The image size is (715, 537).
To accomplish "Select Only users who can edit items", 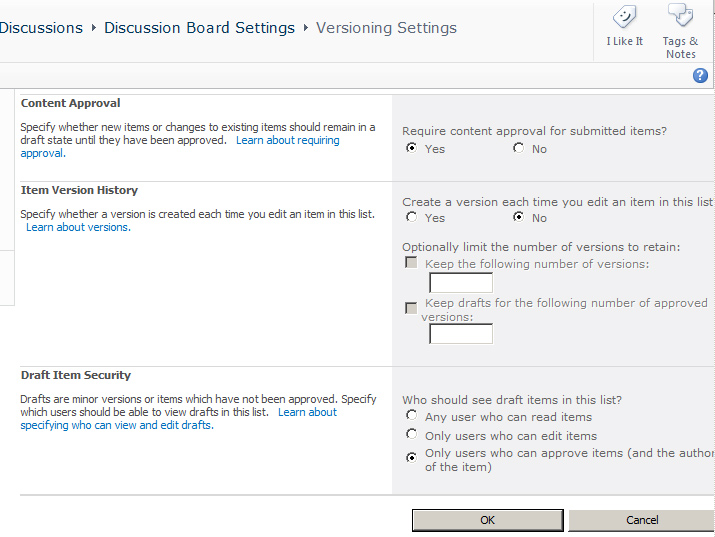I will point(412,435).
